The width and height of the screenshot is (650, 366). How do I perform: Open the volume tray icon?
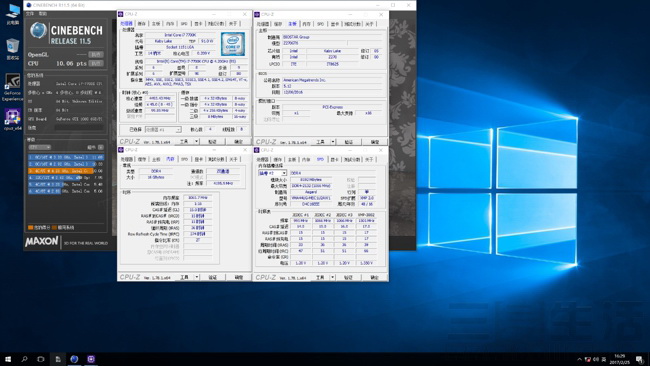596,359
